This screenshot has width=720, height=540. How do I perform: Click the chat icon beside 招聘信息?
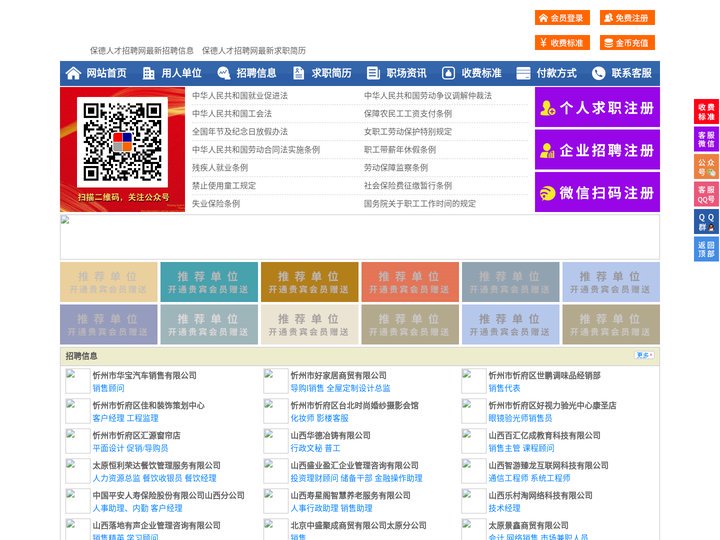(x=224, y=73)
